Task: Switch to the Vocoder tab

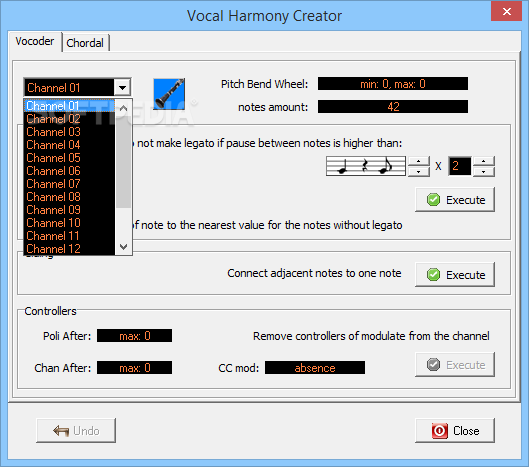Action: [x=35, y=42]
